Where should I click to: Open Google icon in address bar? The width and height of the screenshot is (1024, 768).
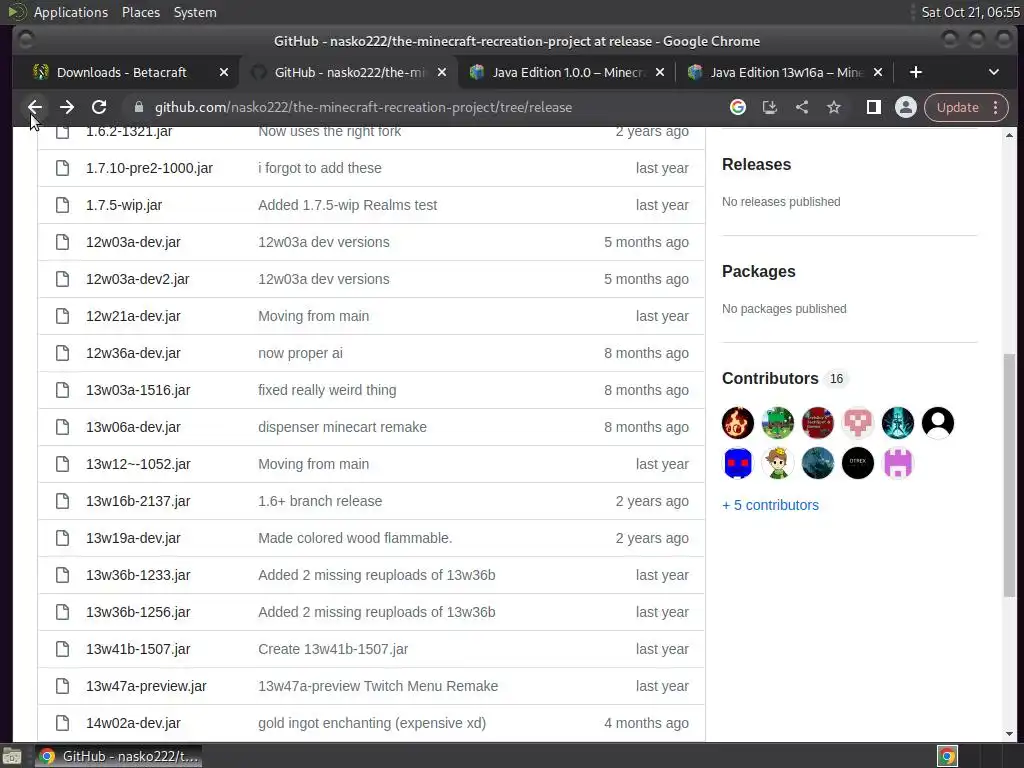(738, 107)
